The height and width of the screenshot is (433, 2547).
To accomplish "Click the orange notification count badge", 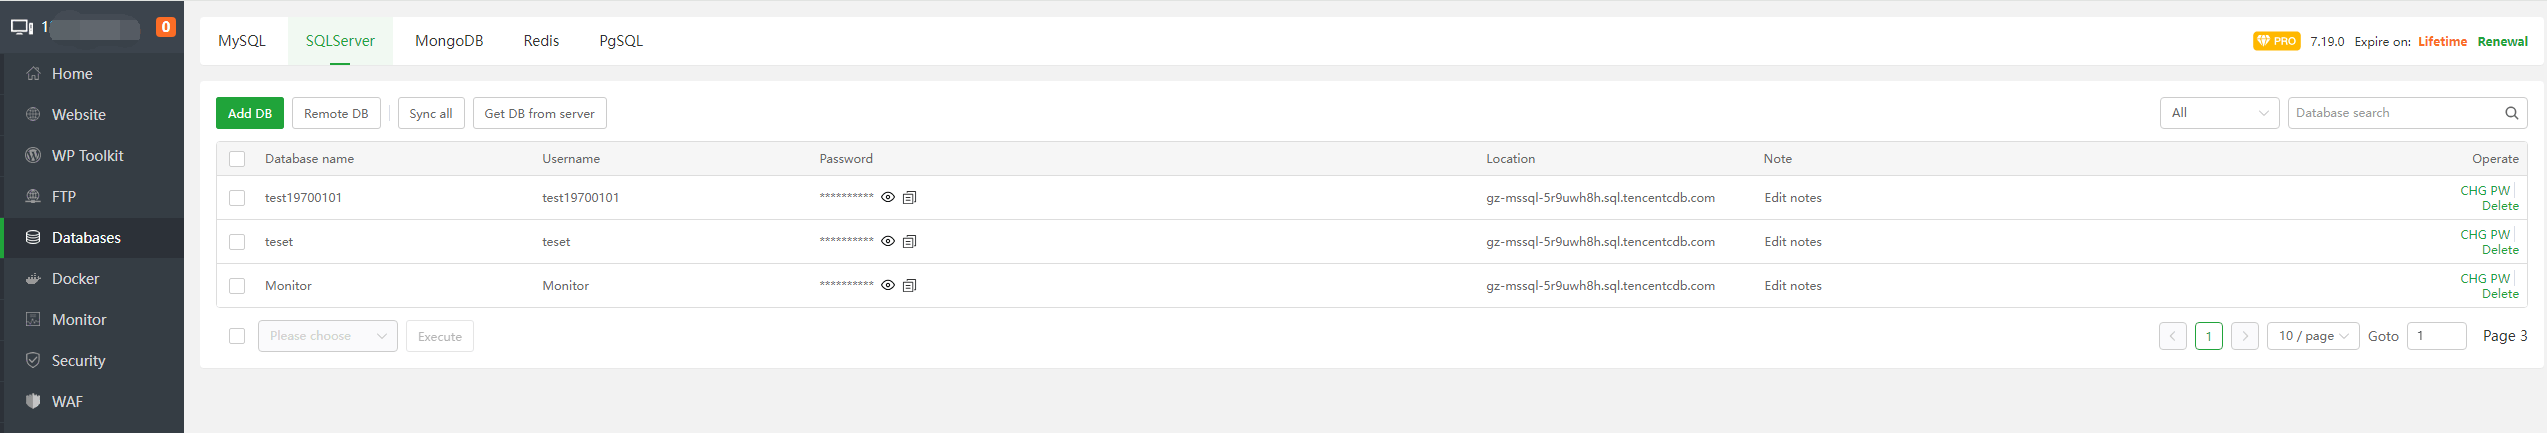I will [x=166, y=27].
